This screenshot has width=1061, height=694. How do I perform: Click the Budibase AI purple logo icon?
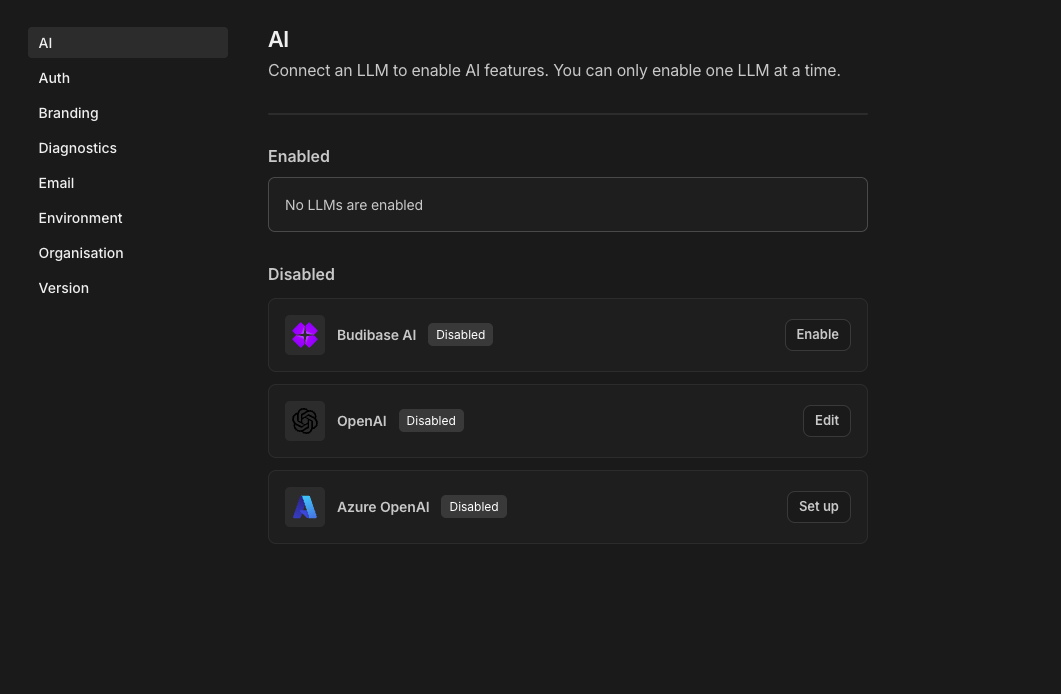click(x=304, y=335)
